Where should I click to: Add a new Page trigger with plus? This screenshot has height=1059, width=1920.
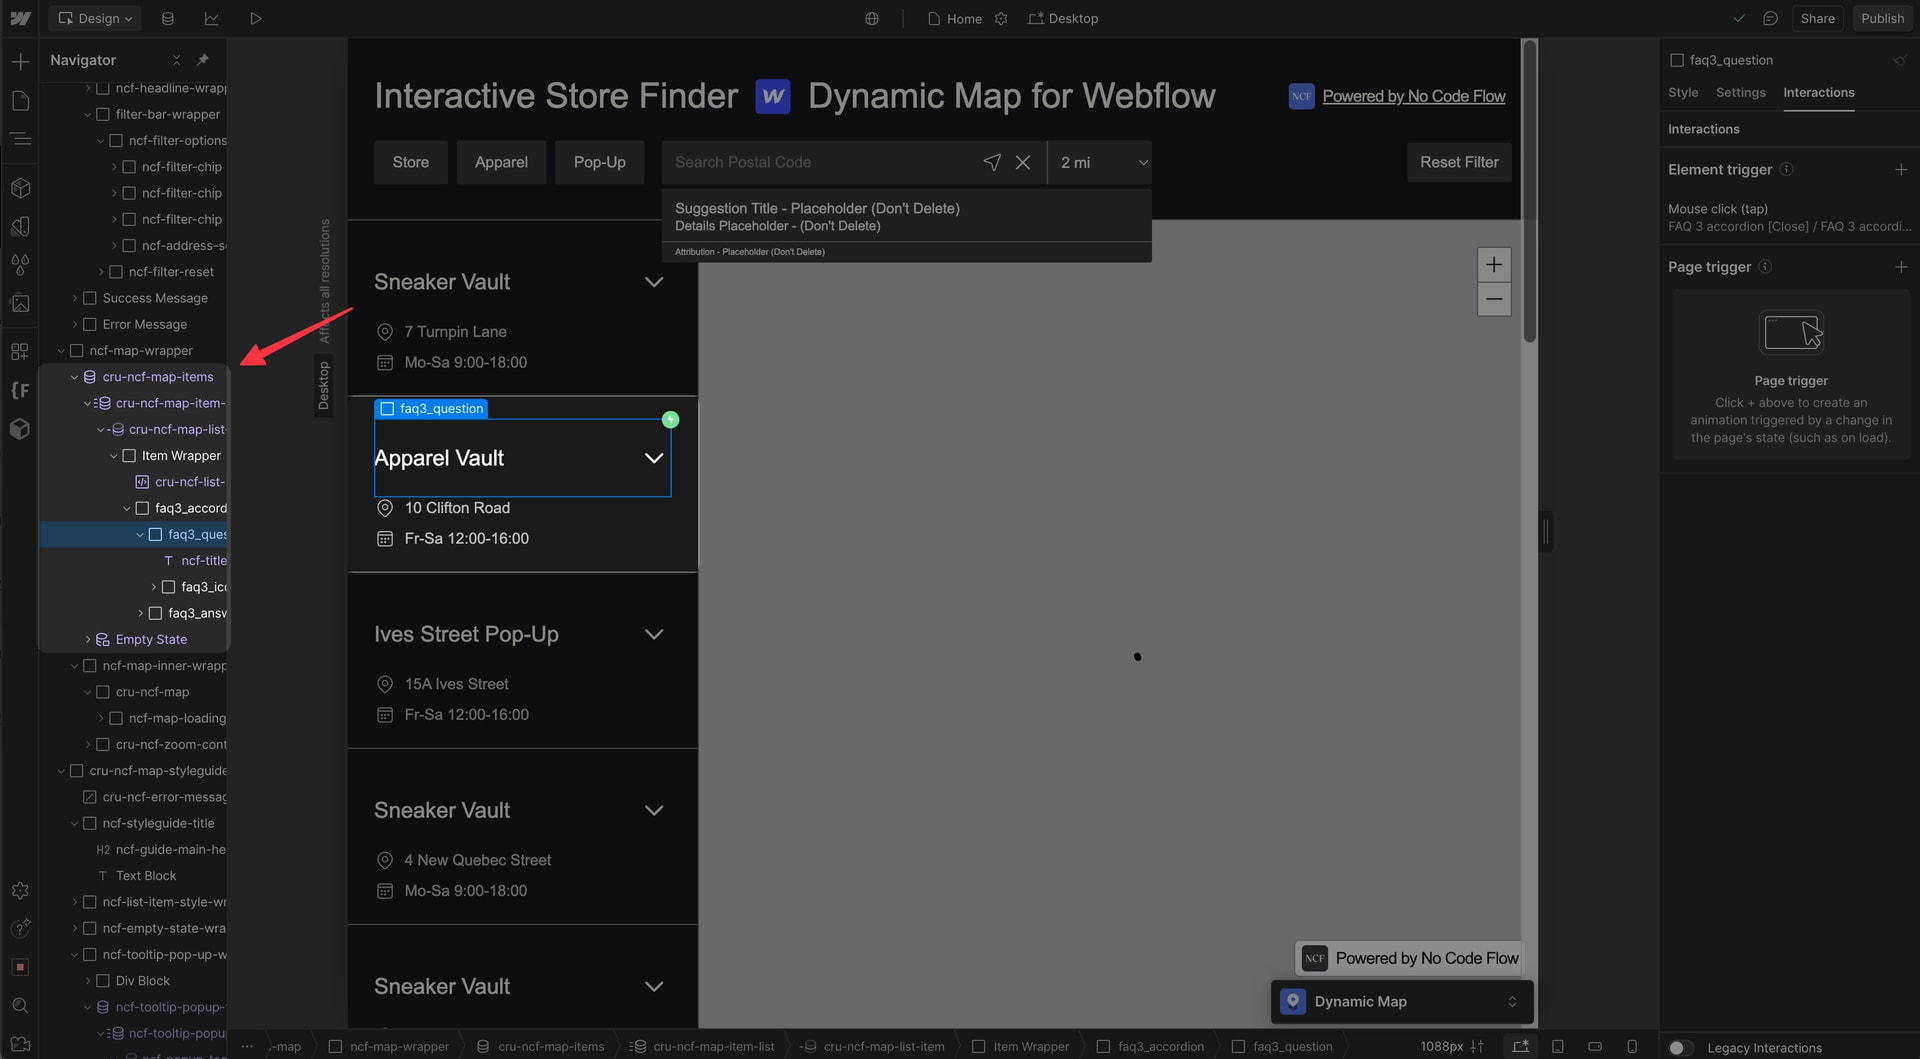tap(1901, 267)
